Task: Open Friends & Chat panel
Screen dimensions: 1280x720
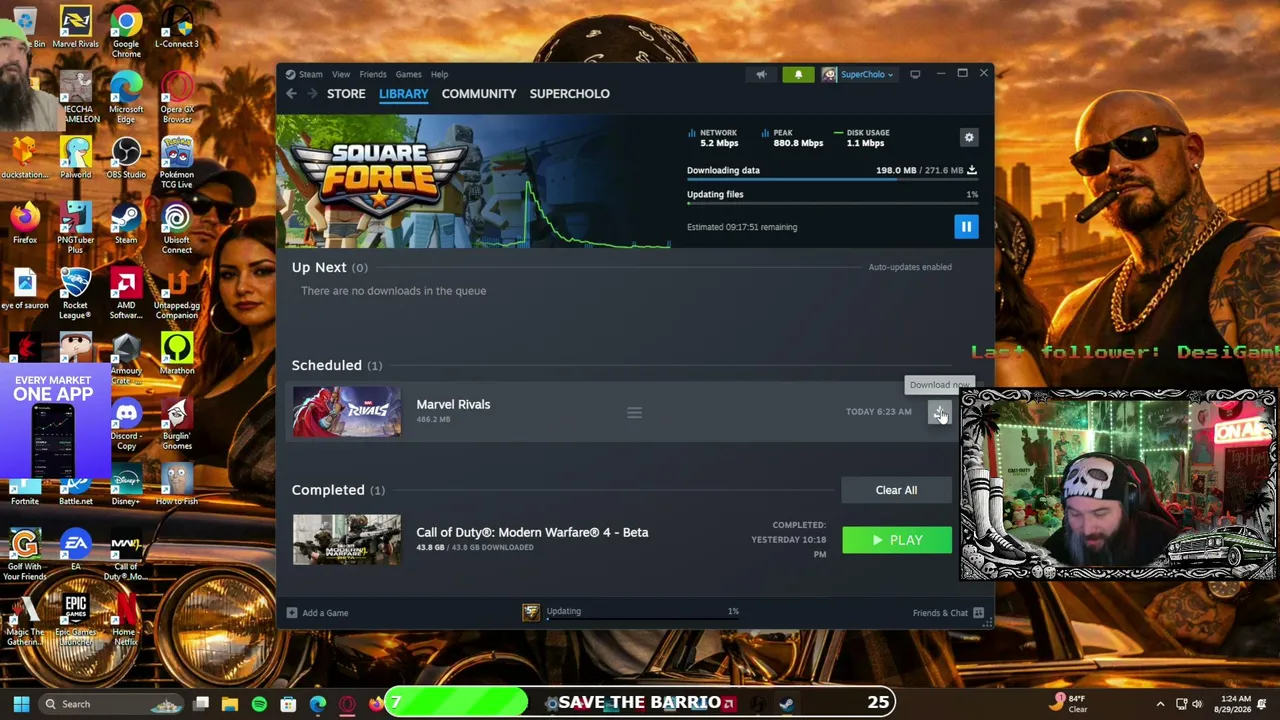Action: point(948,613)
